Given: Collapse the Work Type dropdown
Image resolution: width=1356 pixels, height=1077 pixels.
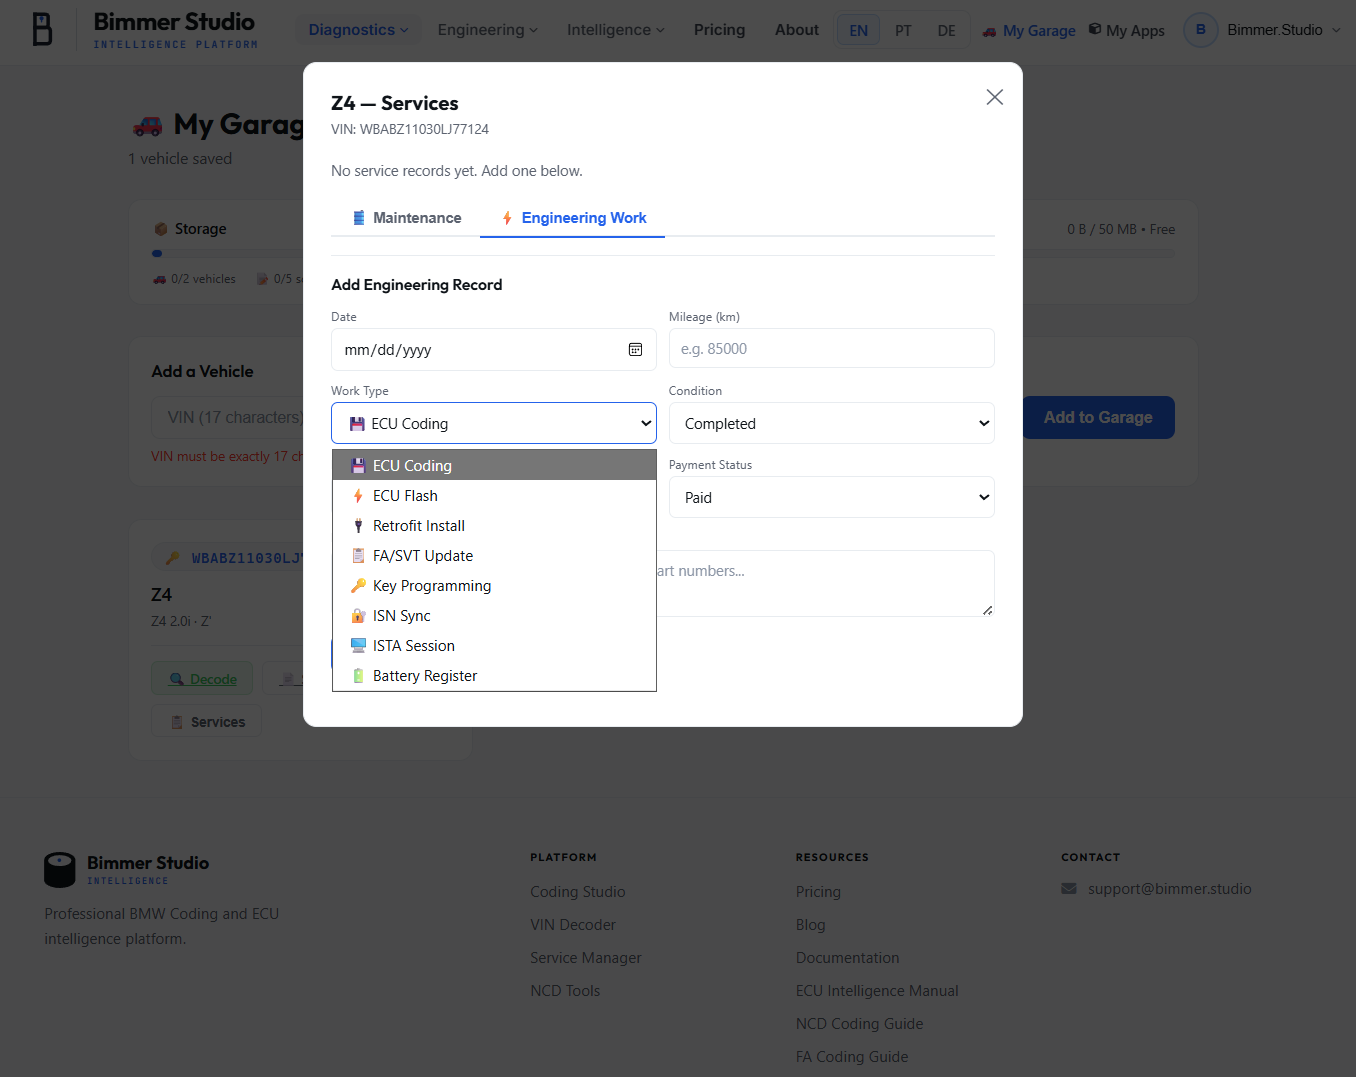Looking at the screenshot, I should click(494, 423).
